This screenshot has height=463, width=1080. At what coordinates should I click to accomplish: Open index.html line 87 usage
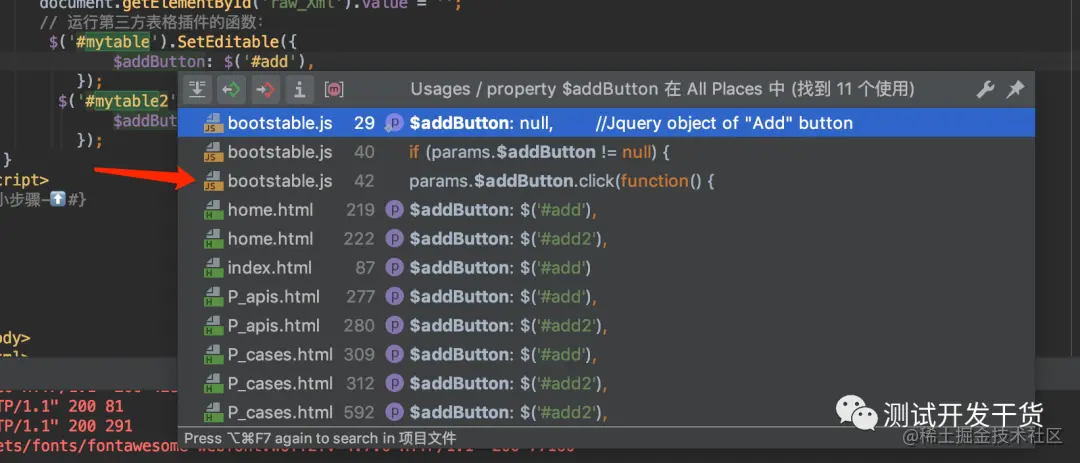tap(606, 268)
